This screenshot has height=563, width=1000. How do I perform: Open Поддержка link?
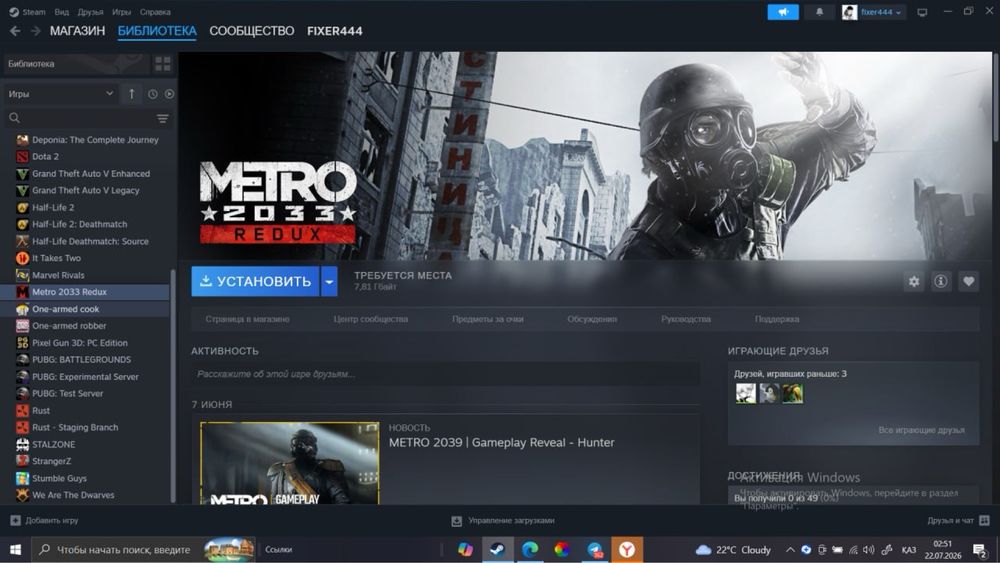coord(777,319)
